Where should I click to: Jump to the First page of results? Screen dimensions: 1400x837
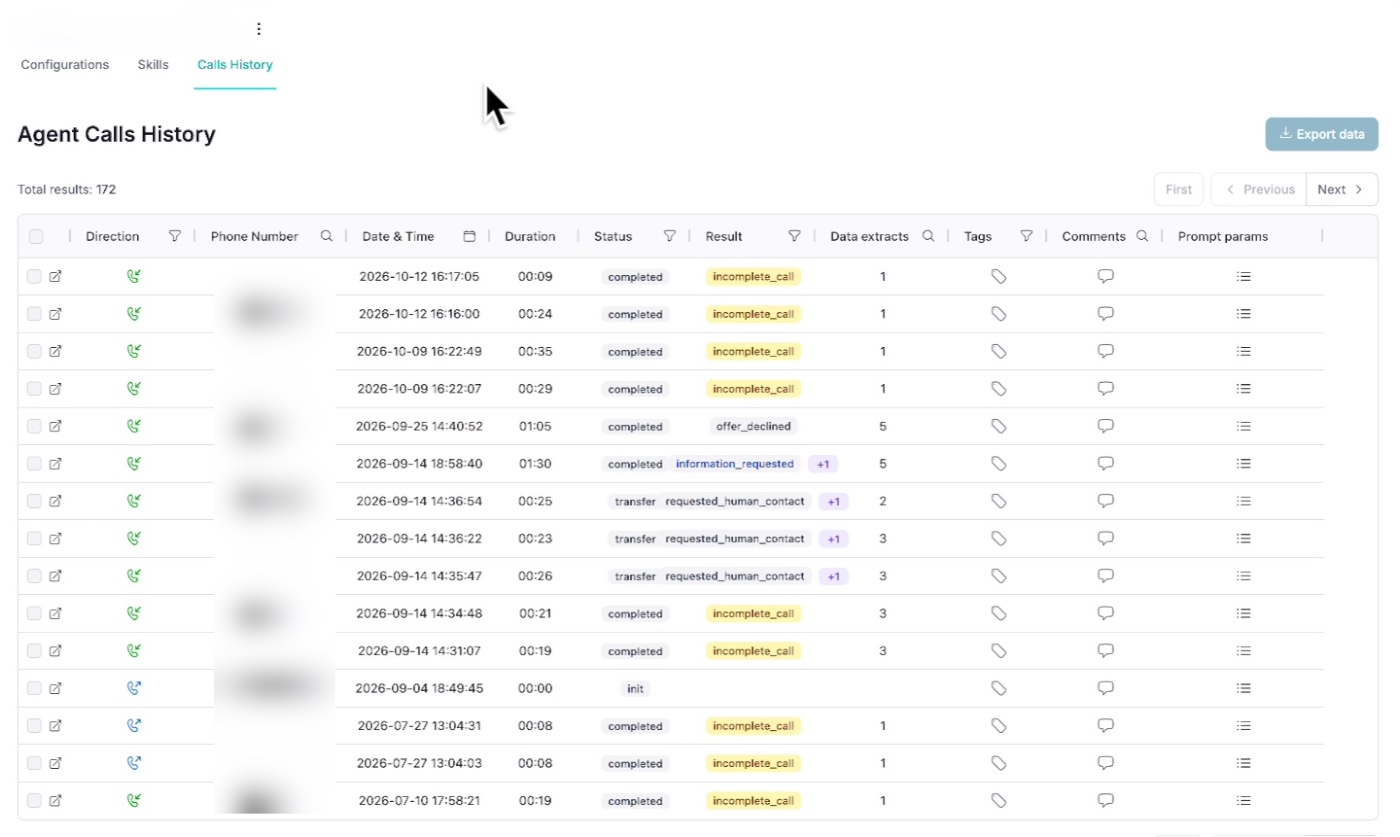tap(1179, 189)
